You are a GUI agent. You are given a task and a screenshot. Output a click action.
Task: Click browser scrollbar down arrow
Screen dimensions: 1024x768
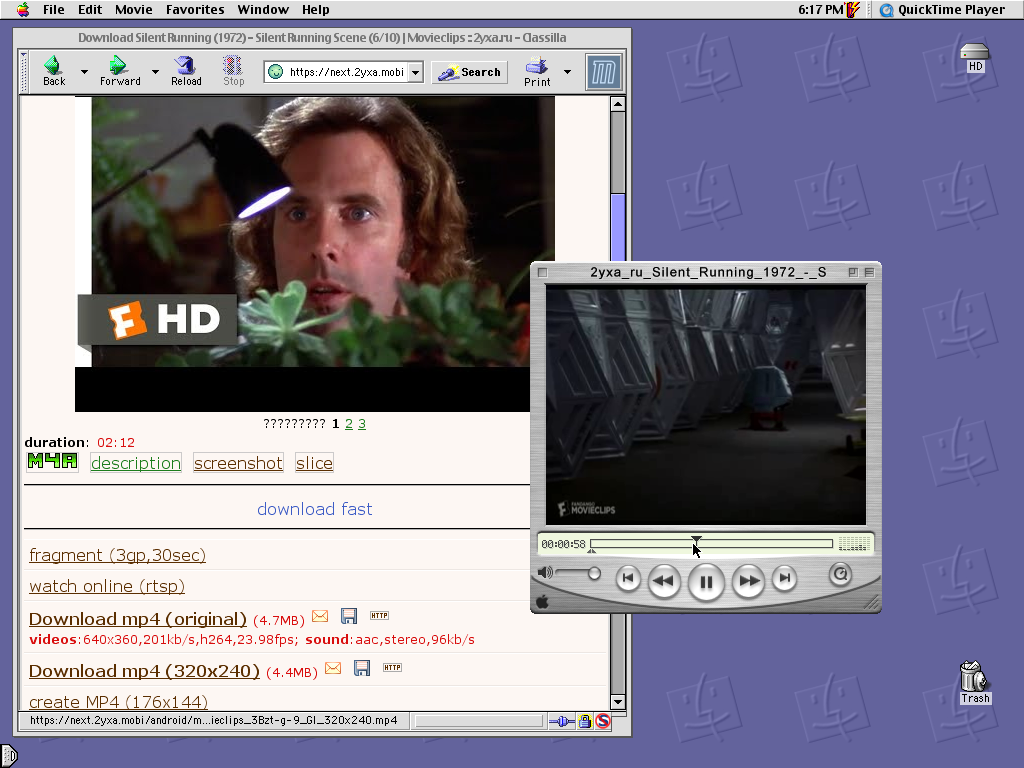[x=618, y=702]
